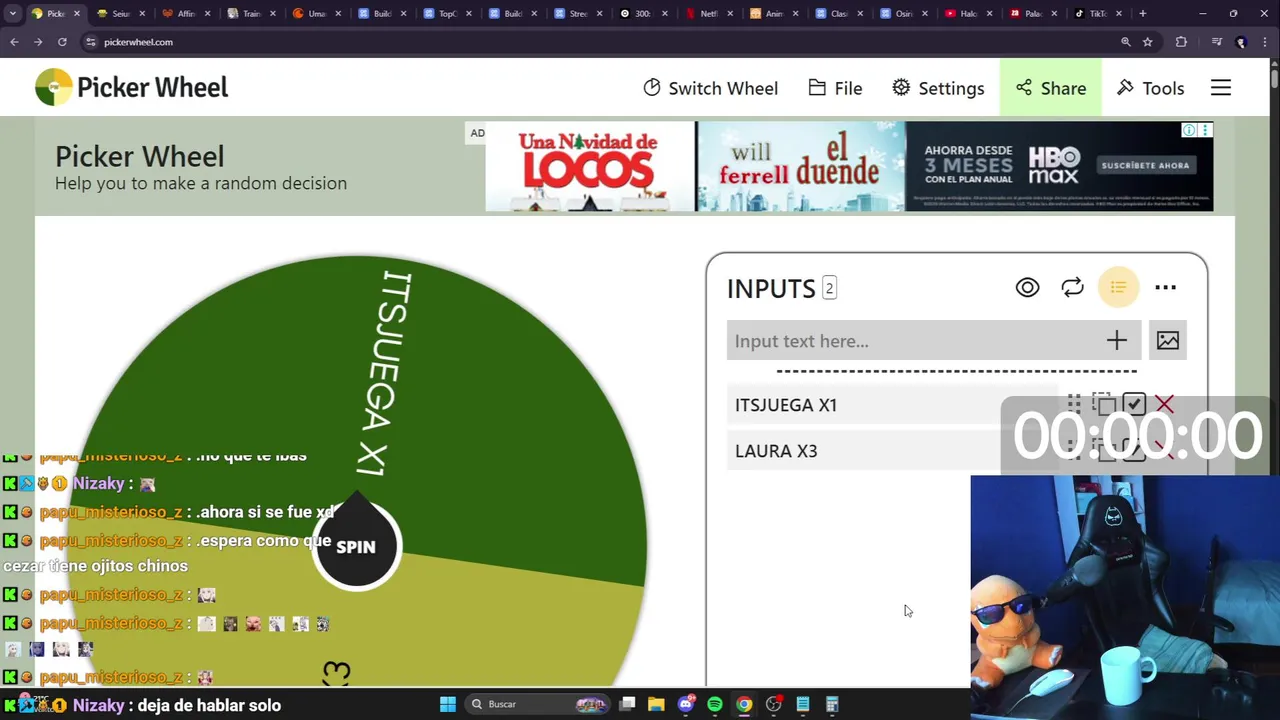Click the green Share button
The image size is (1280, 720).
click(x=1050, y=88)
